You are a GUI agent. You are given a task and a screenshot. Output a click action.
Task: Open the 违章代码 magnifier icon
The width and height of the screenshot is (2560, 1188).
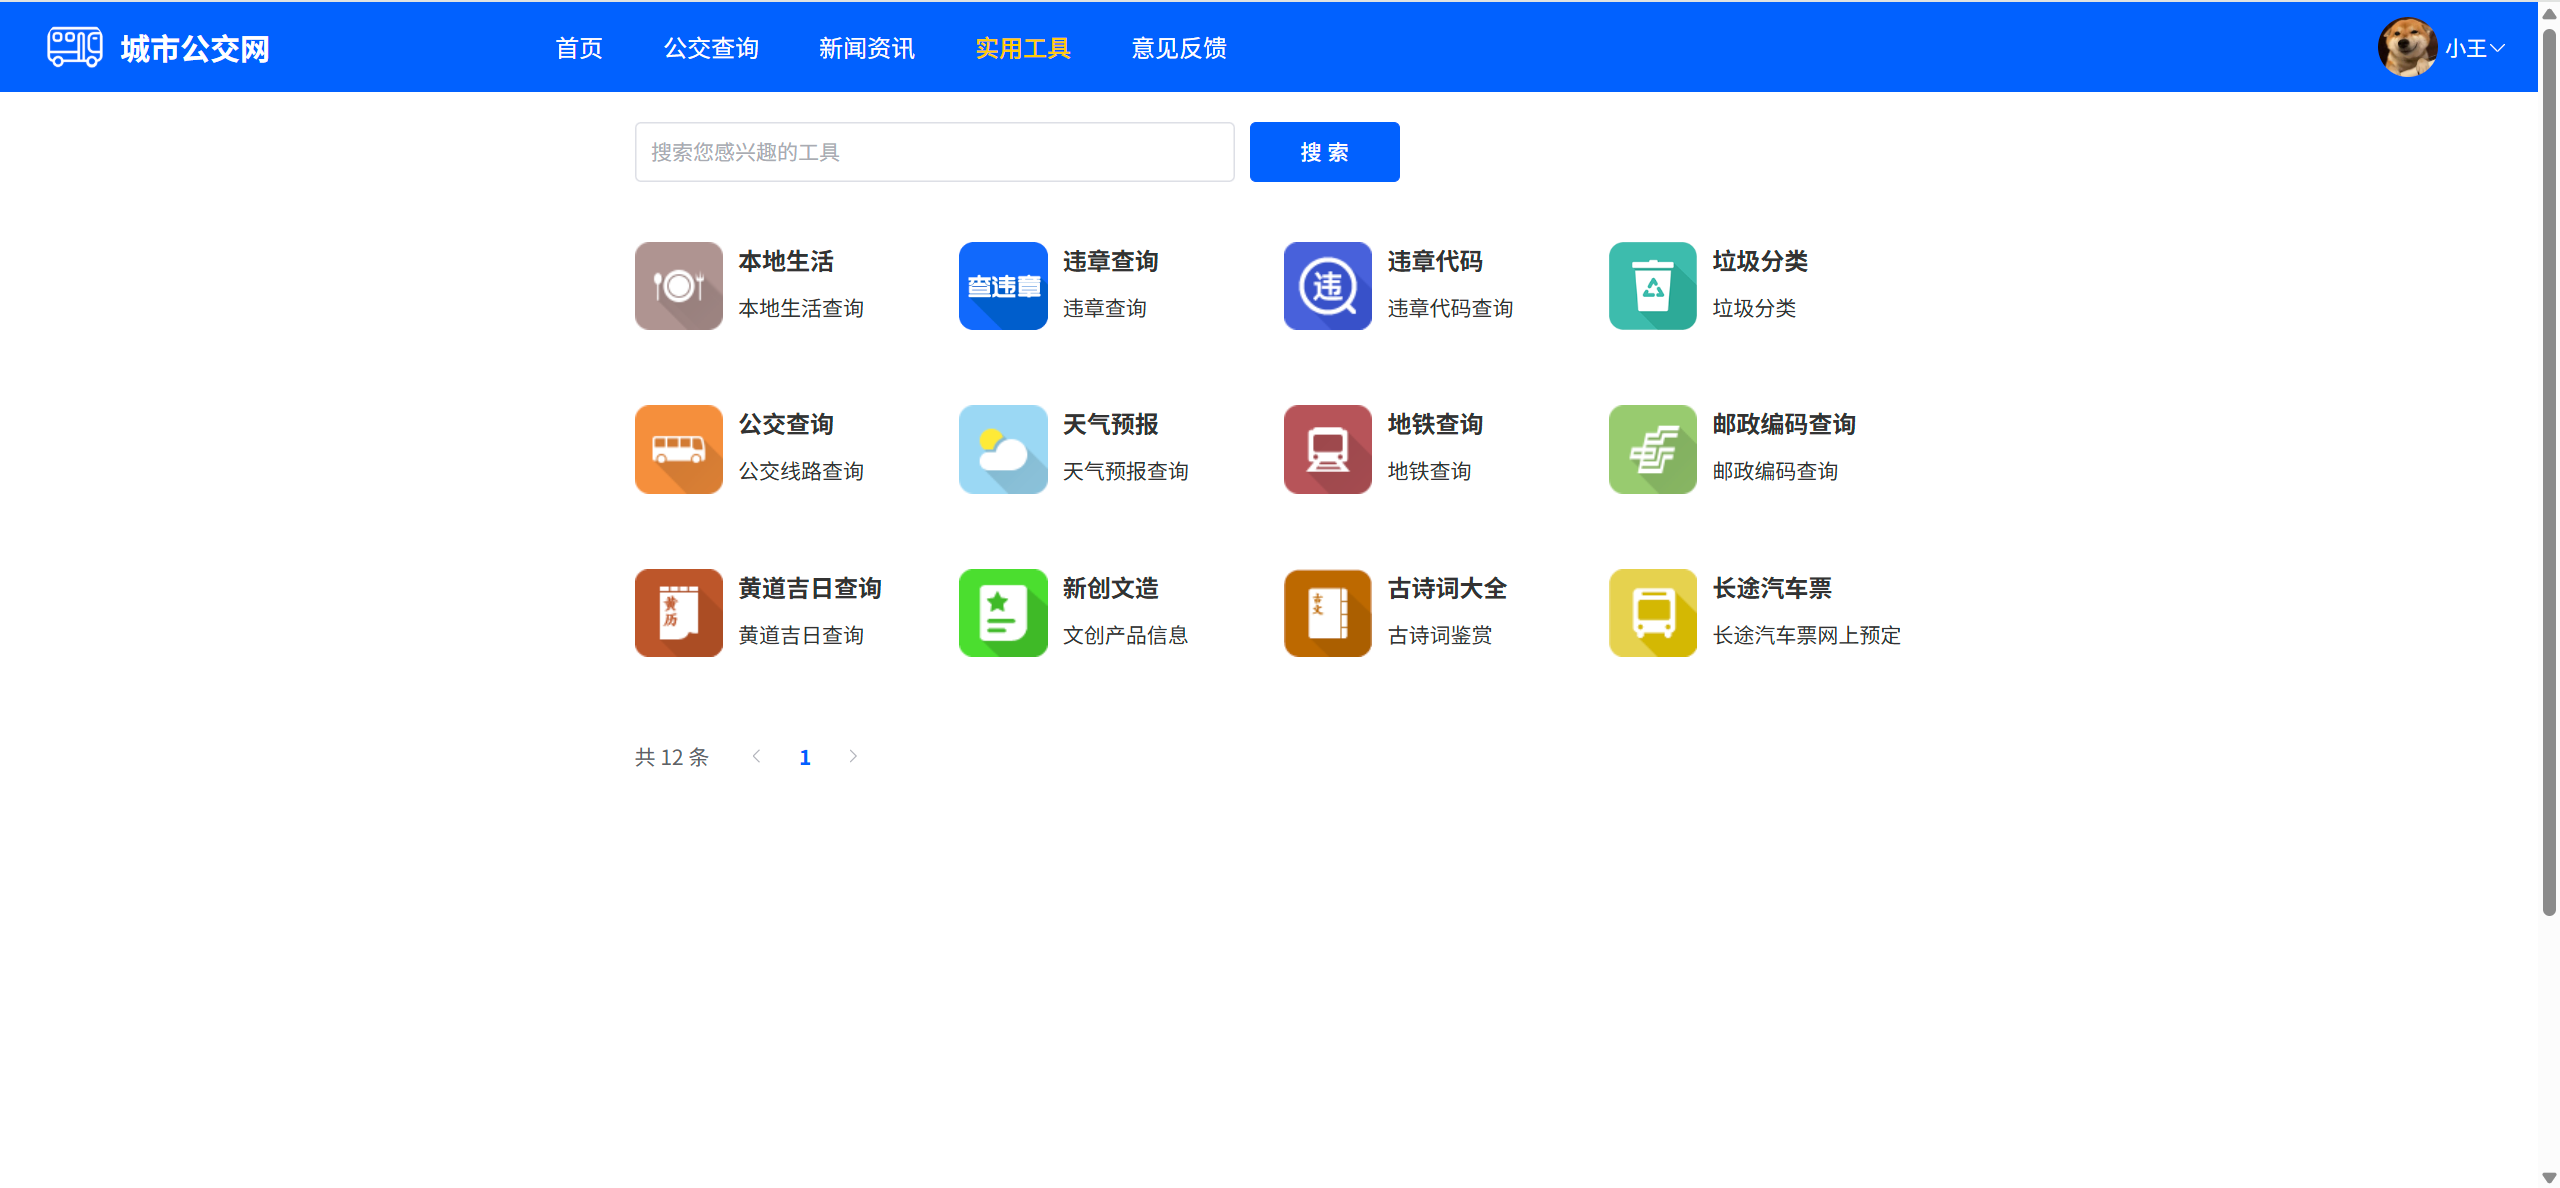click(x=1327, y=286)
